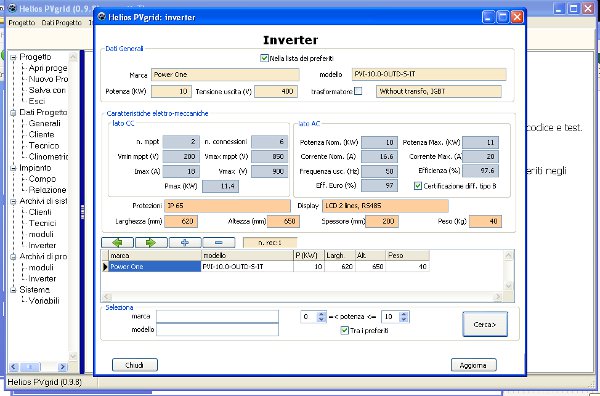The image size is (600, 396).
Task: Click the n. mppt field
Action: click(x=181, y=142)
